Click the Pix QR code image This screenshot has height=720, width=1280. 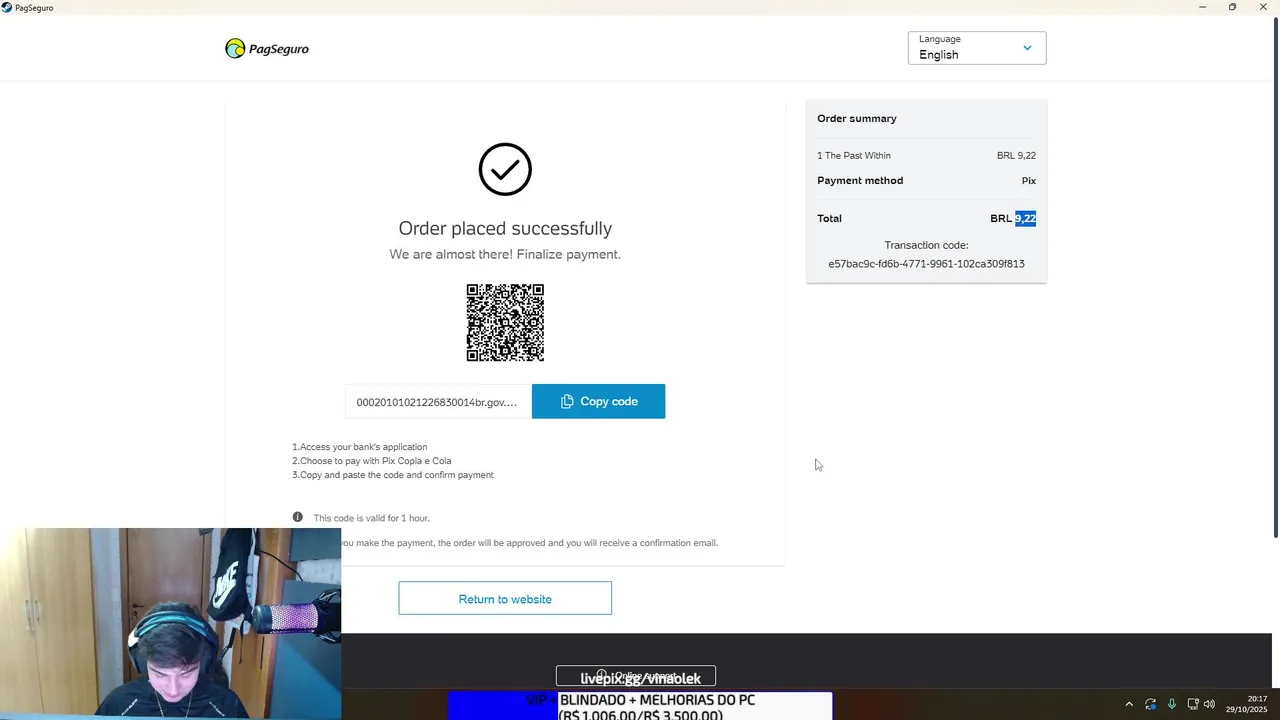click(505, 322)
